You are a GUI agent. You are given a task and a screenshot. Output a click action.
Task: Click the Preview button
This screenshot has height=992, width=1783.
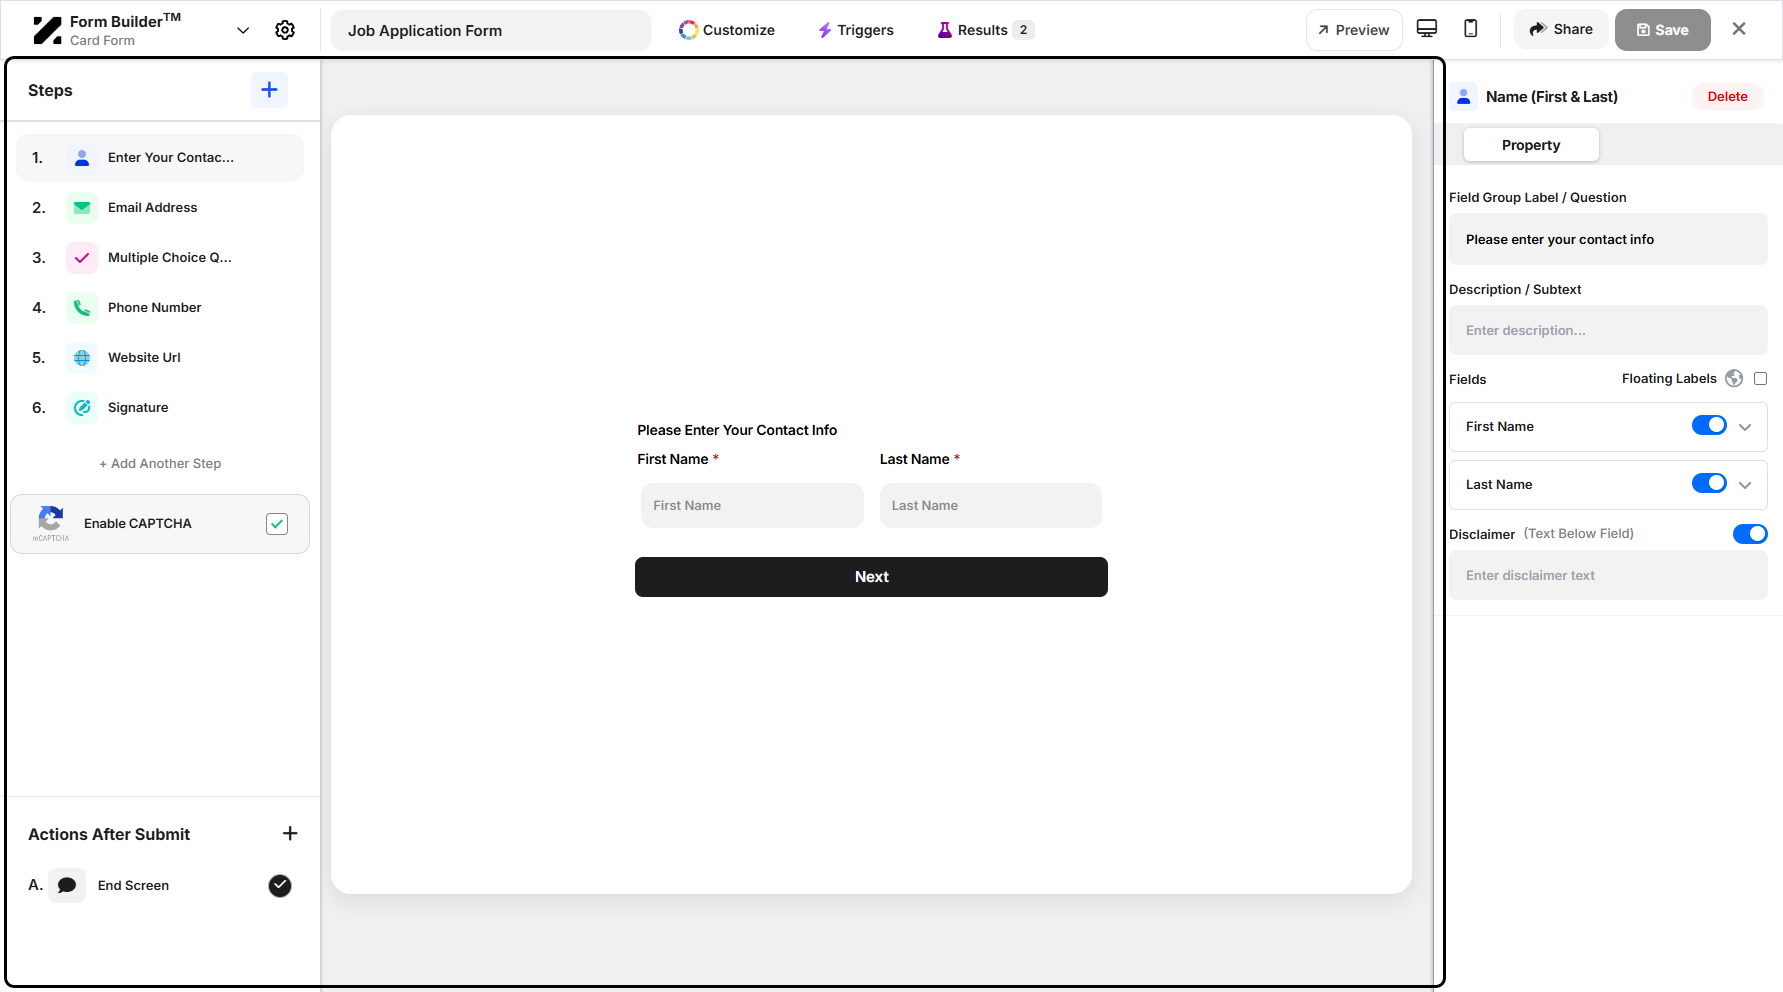1354,30
